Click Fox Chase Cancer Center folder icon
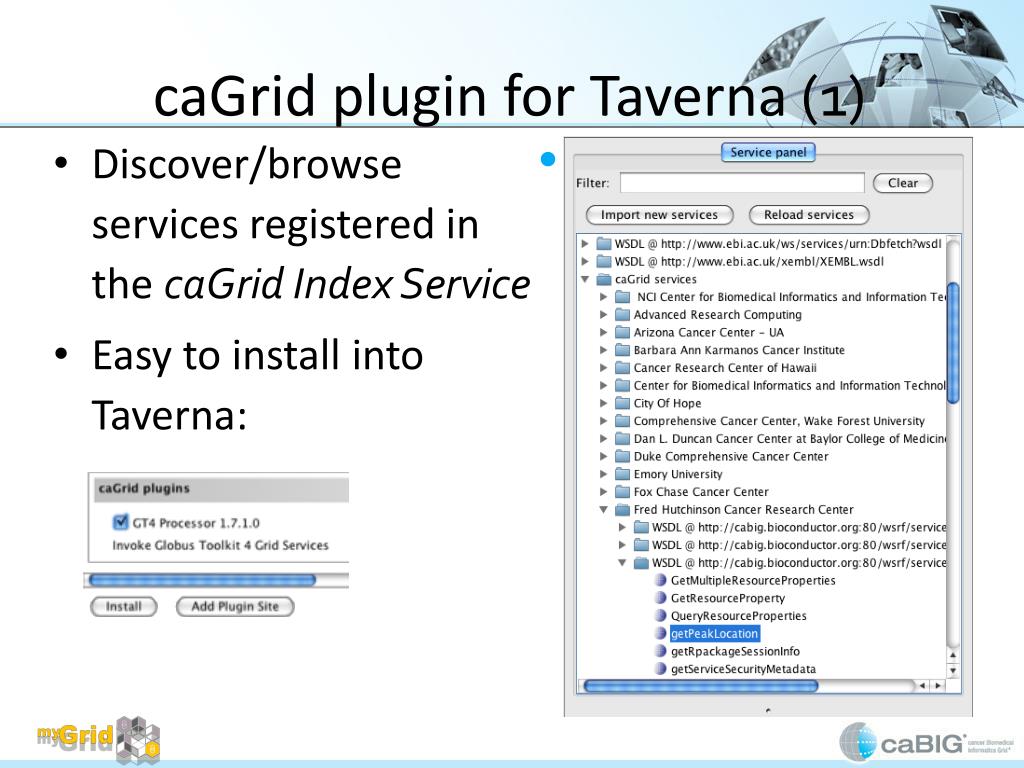The image size is (1024, 768). tap(622, 492)
